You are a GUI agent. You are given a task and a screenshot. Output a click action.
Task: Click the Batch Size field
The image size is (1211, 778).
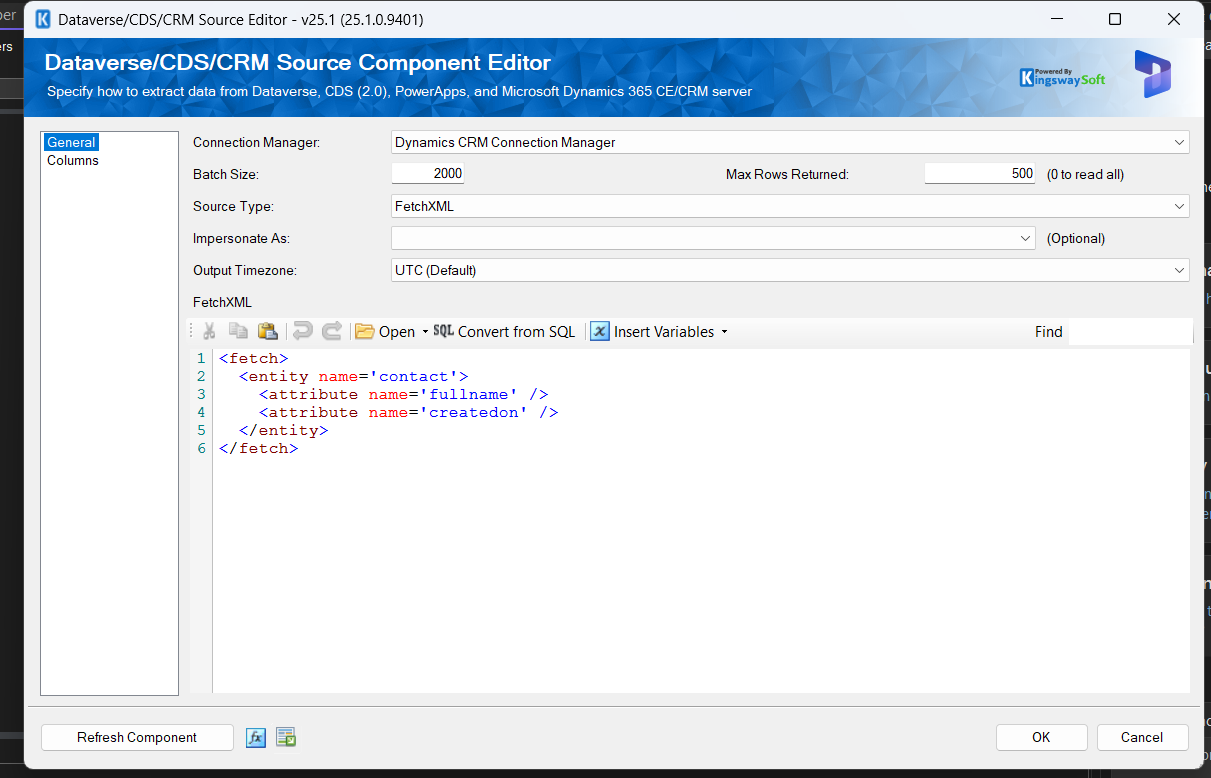[x=428, y=174]
